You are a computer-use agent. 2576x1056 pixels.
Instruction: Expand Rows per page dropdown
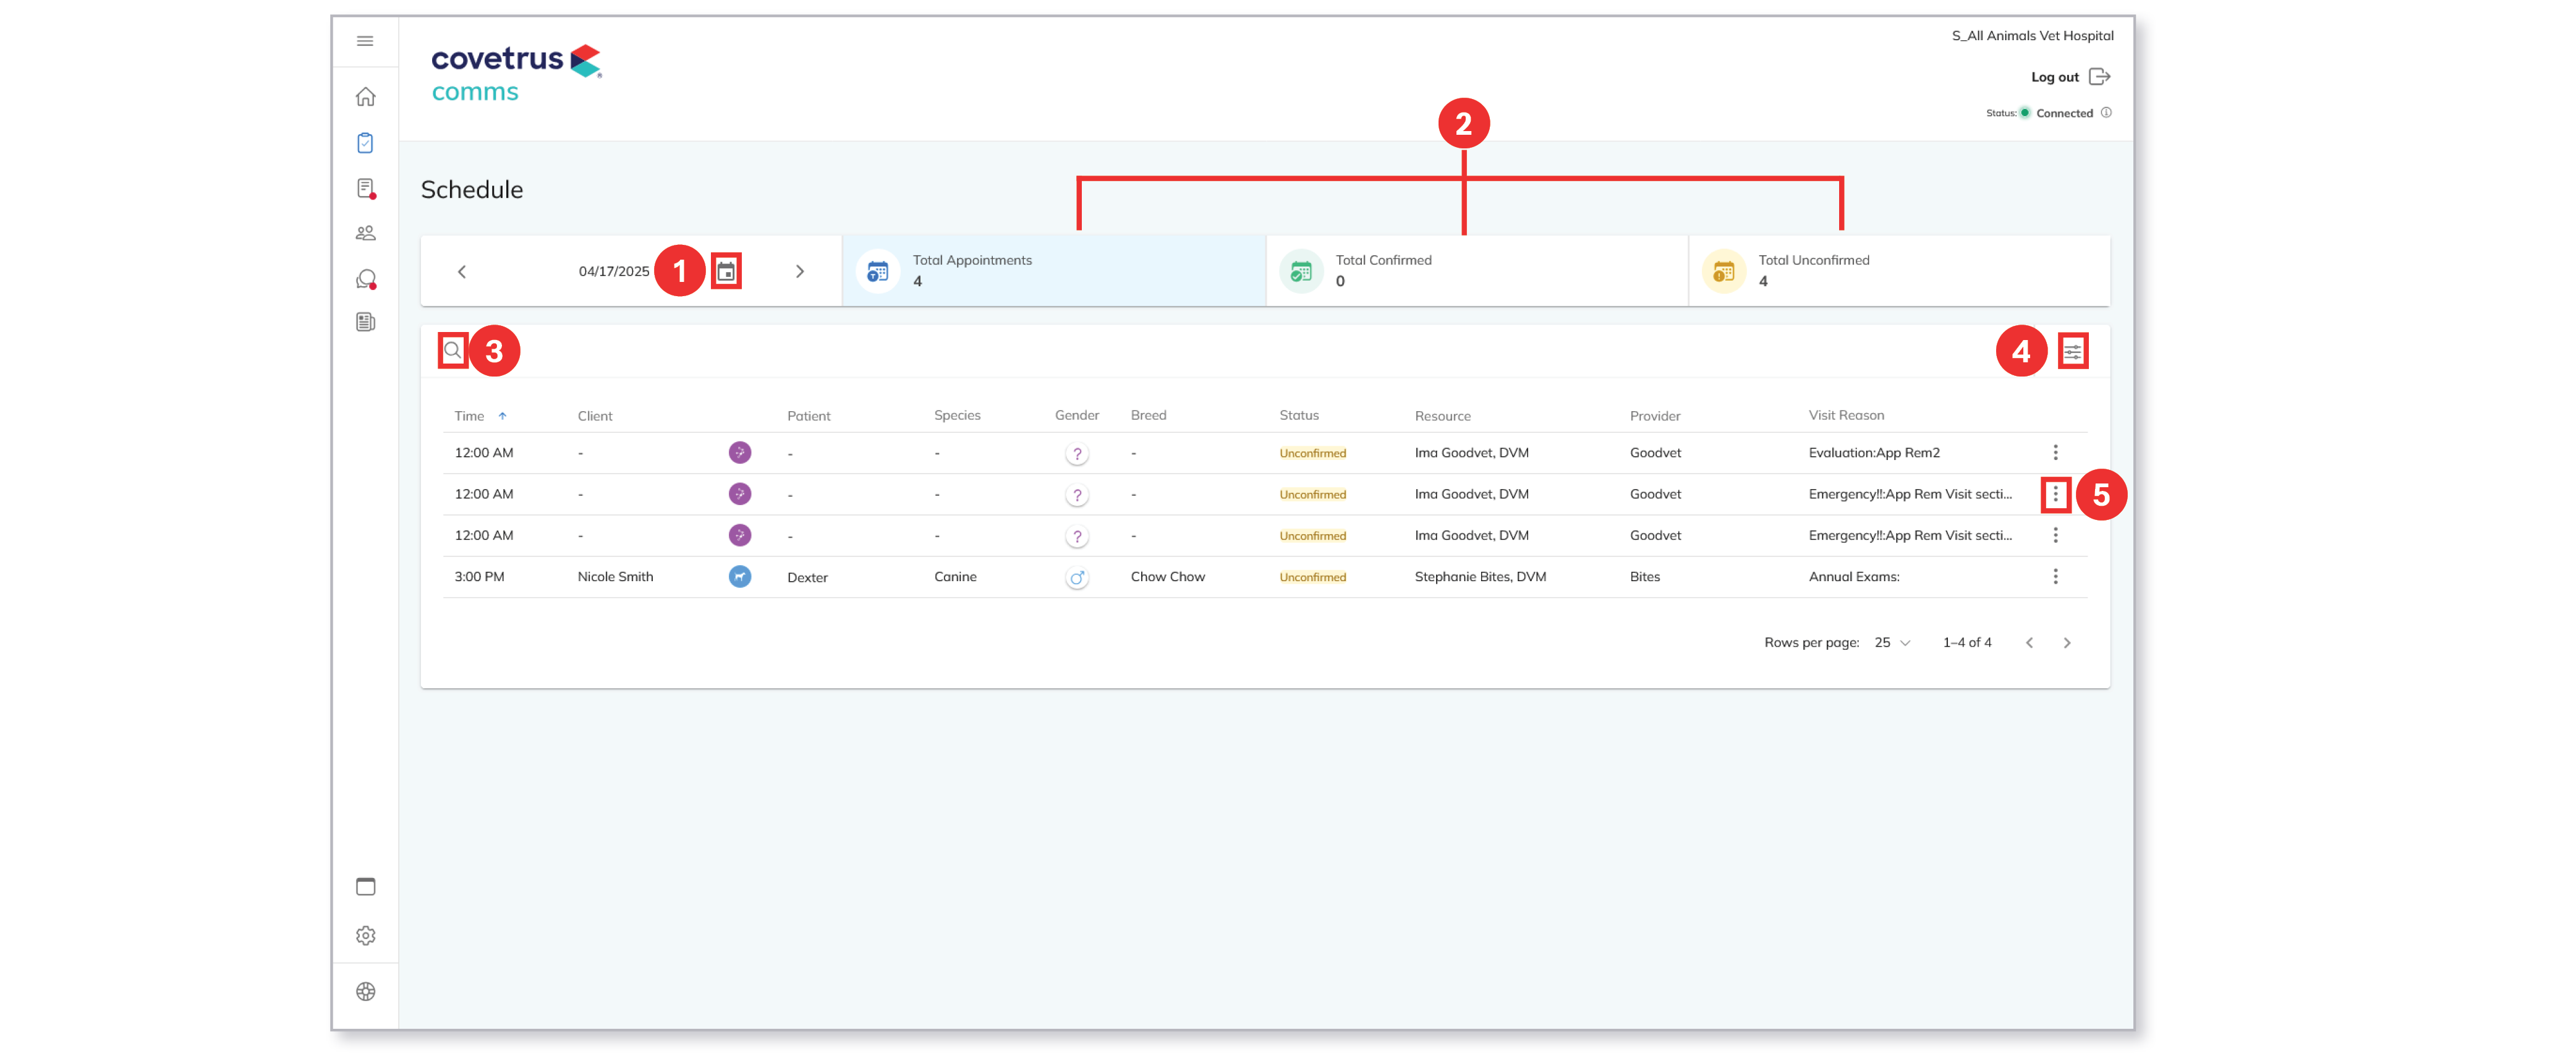[1892, 642]
